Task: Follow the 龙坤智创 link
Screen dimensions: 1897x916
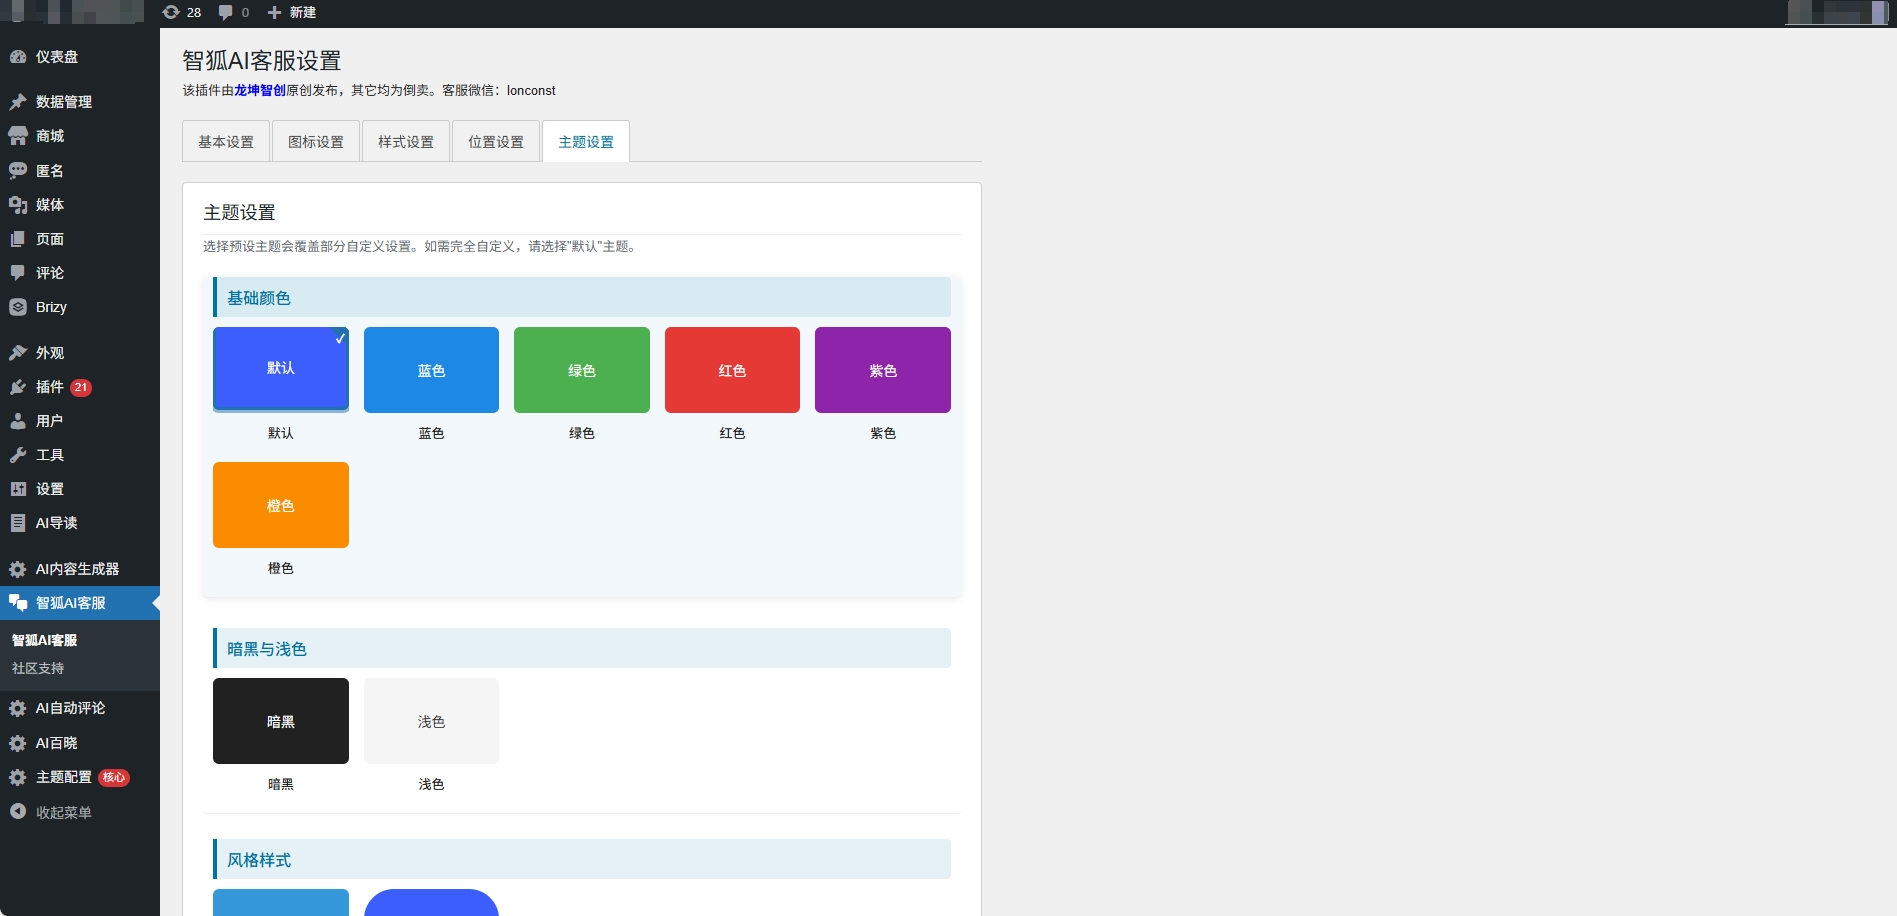Action: pyautogui.click(x=260, y=90)
